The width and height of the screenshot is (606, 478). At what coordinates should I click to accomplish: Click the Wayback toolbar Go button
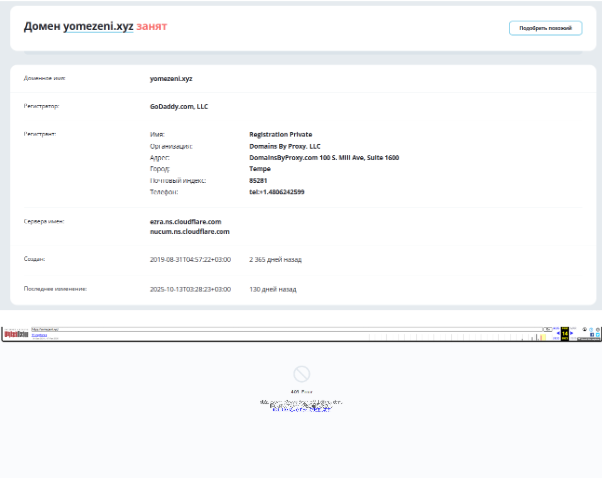(548, 329)
